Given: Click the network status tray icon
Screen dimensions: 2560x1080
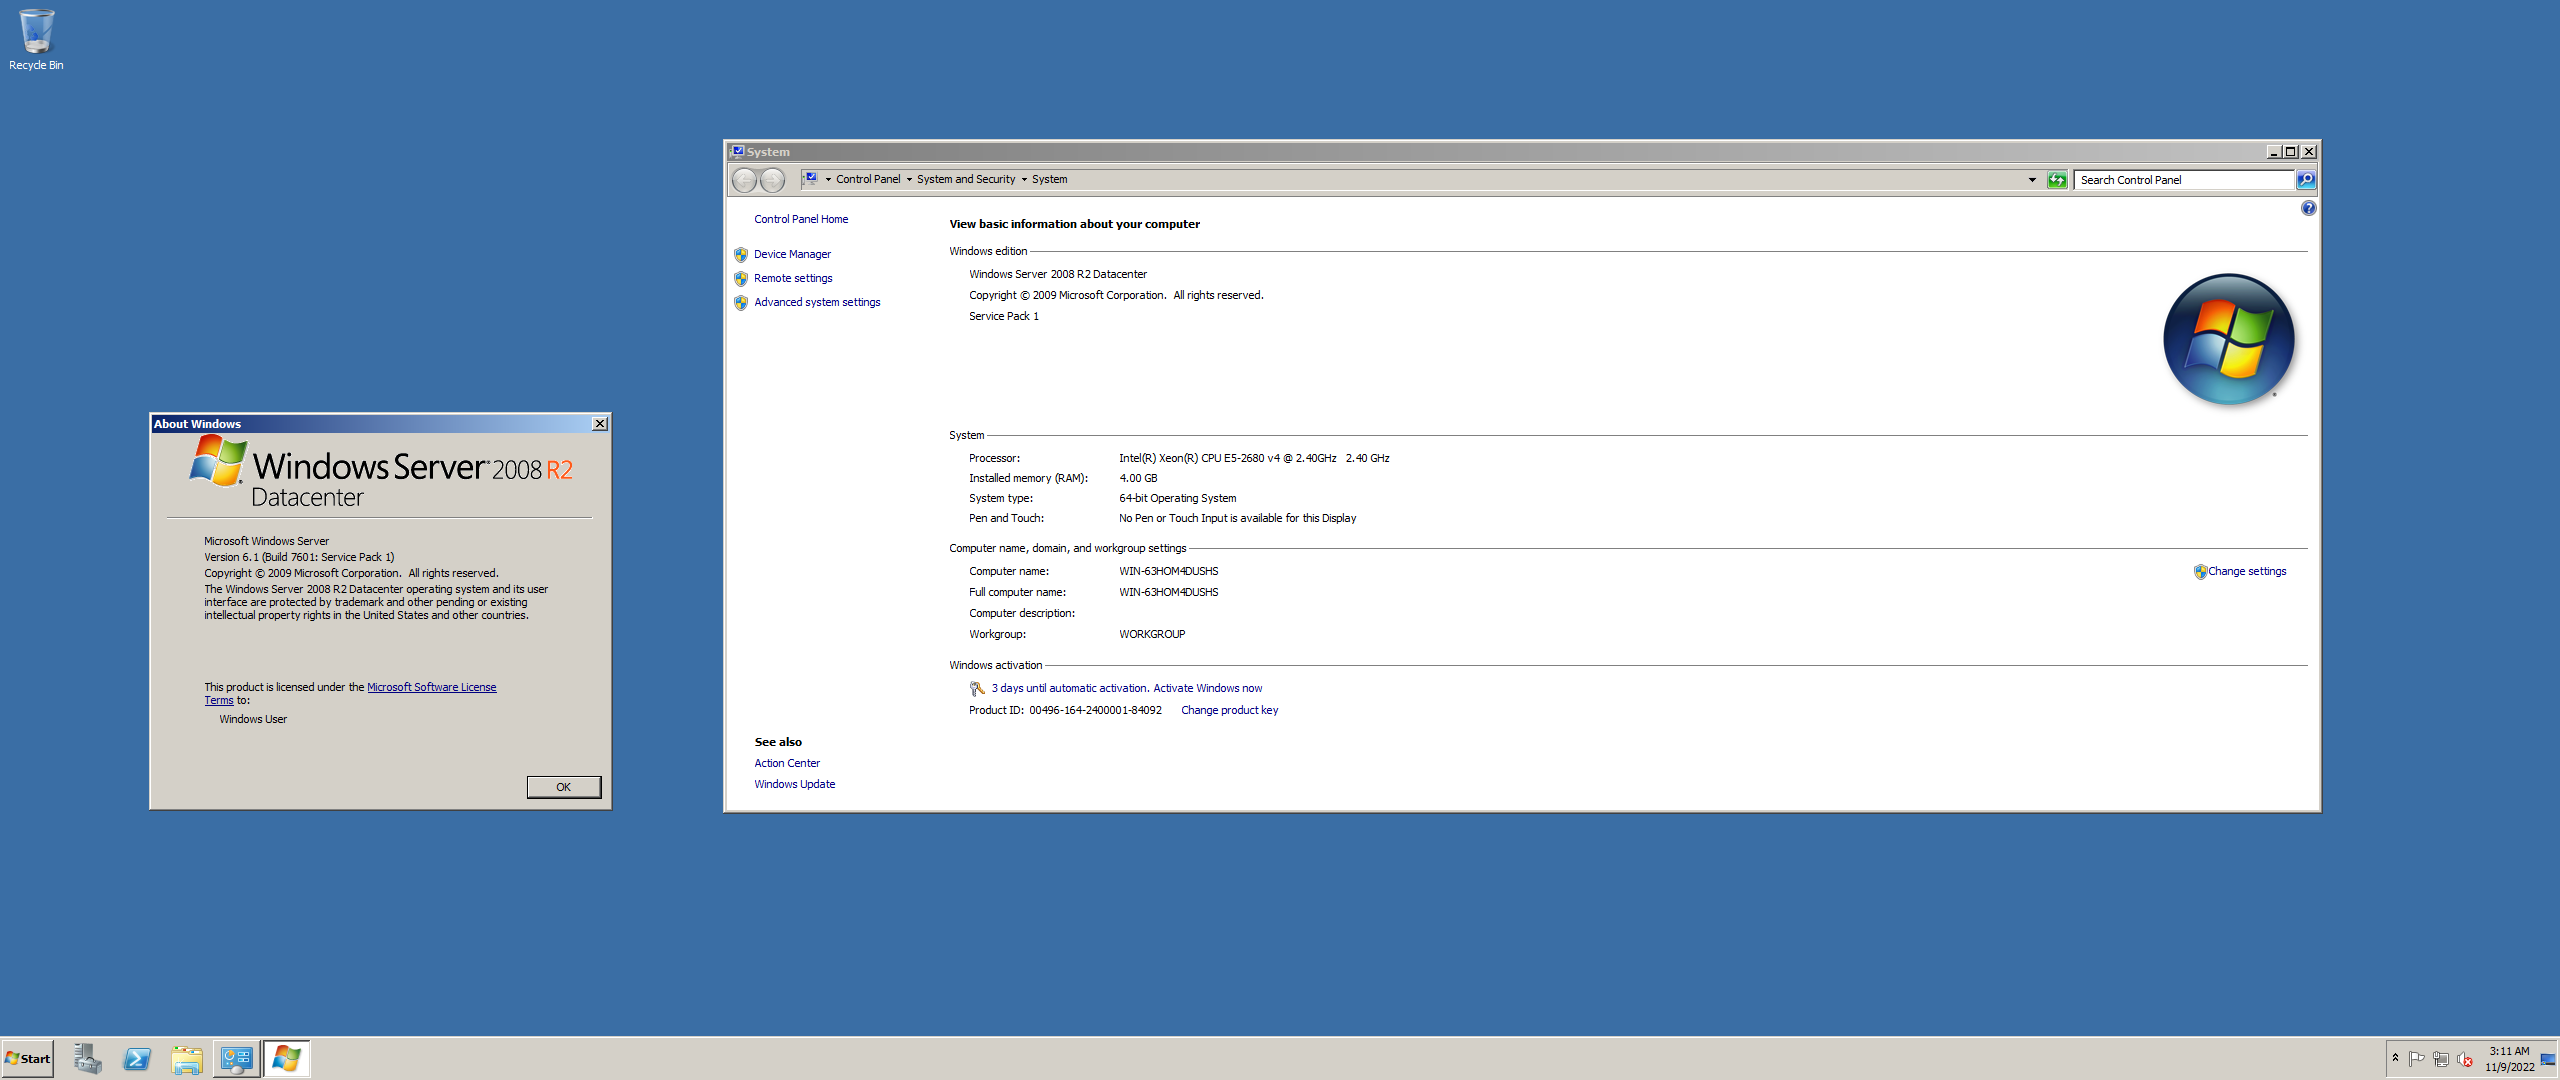Looking at the screenshot, I should pyautogui.click(x=2441, y=1059).
